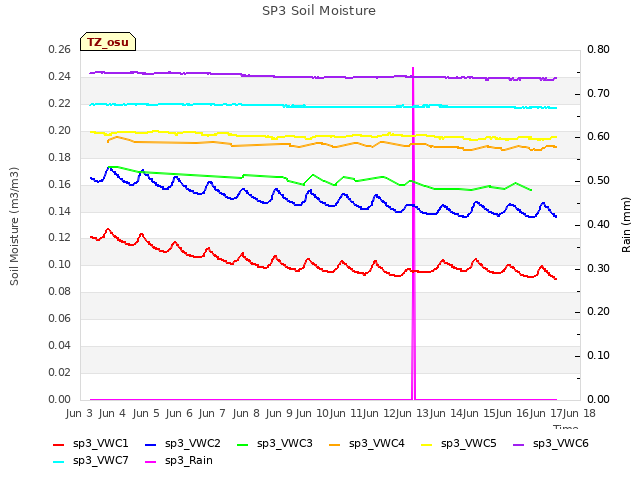640x480 pixels.
Task: Click the Rain (mm) axis label
Action: pyautogui.click(x=626, y=225)
